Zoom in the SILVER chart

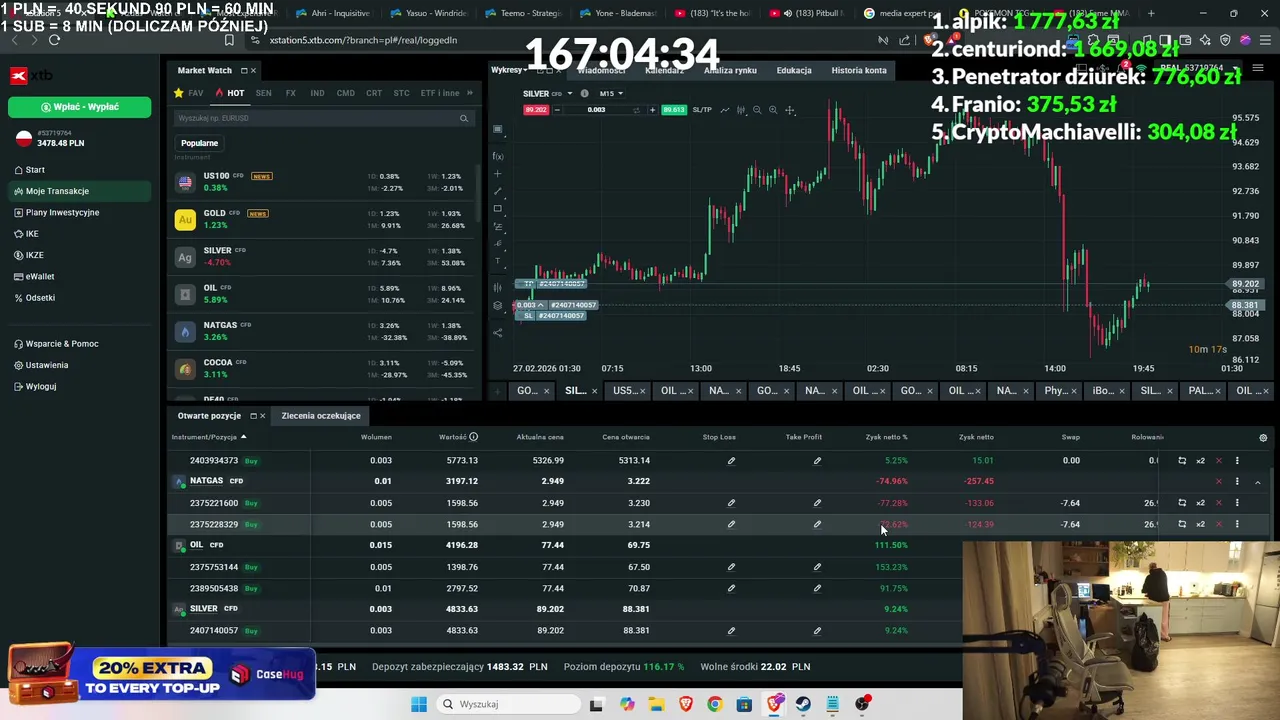773,110
